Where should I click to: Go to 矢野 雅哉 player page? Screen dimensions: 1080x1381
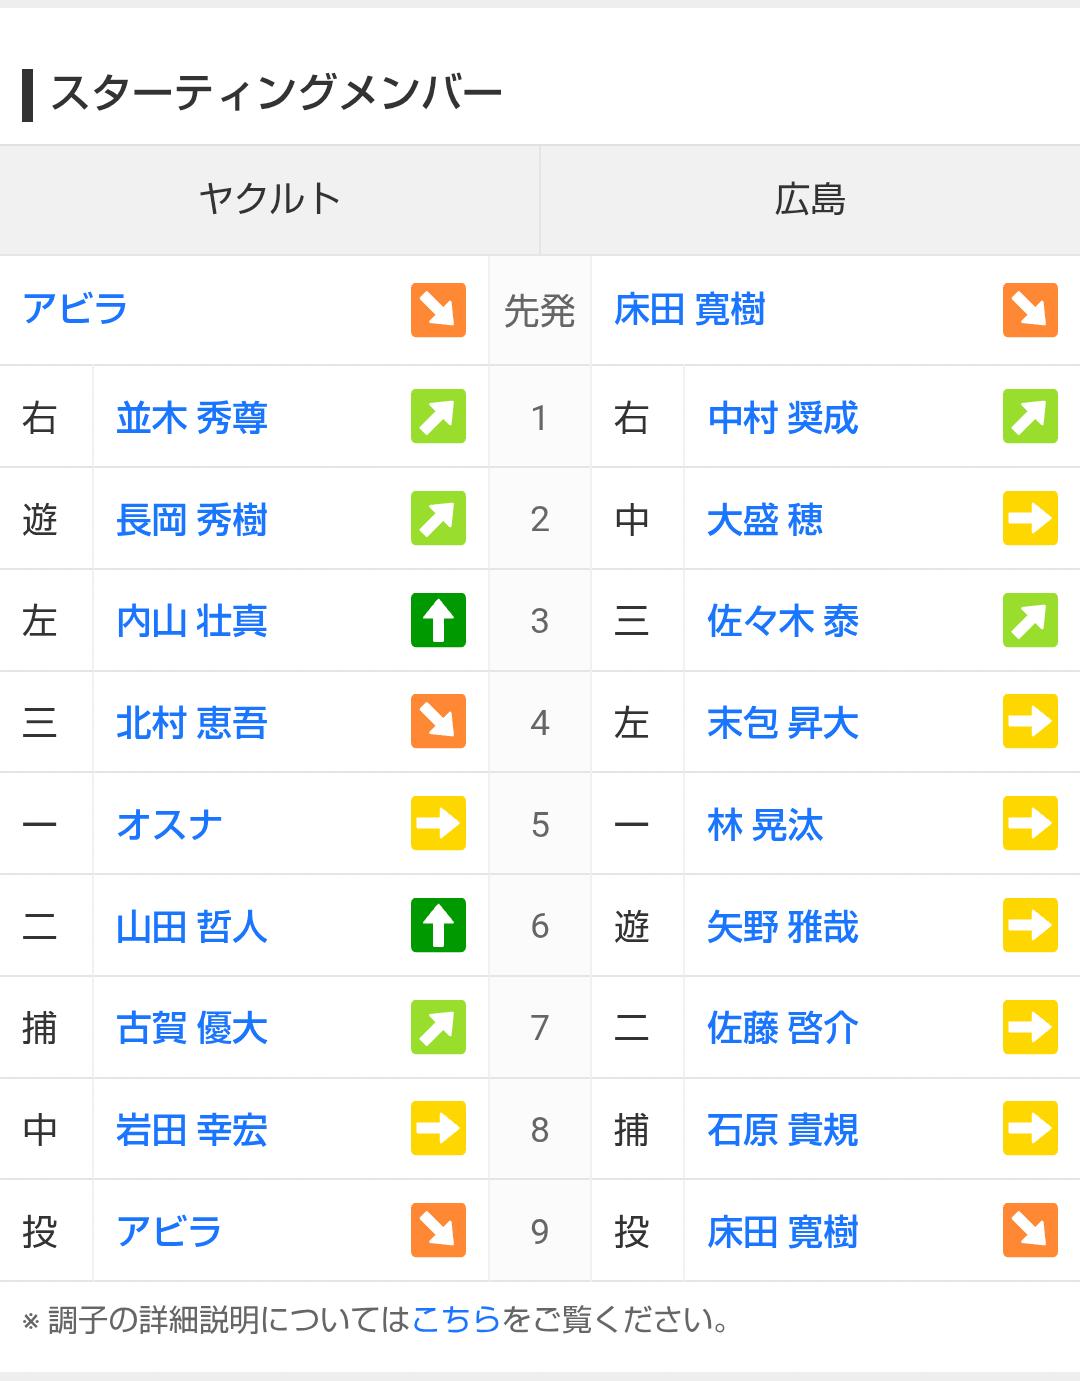783,927
